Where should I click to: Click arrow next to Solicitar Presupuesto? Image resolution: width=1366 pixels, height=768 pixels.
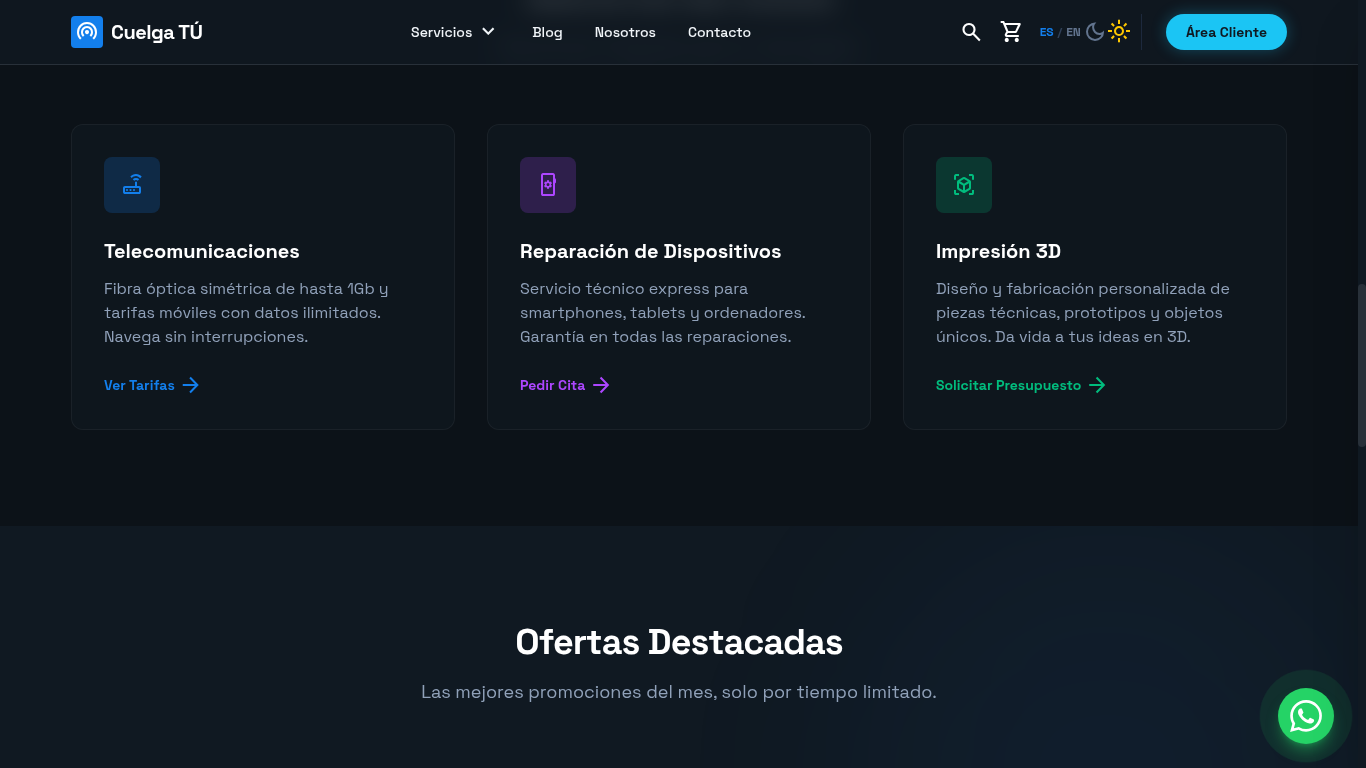click(x=1097, y=385)
